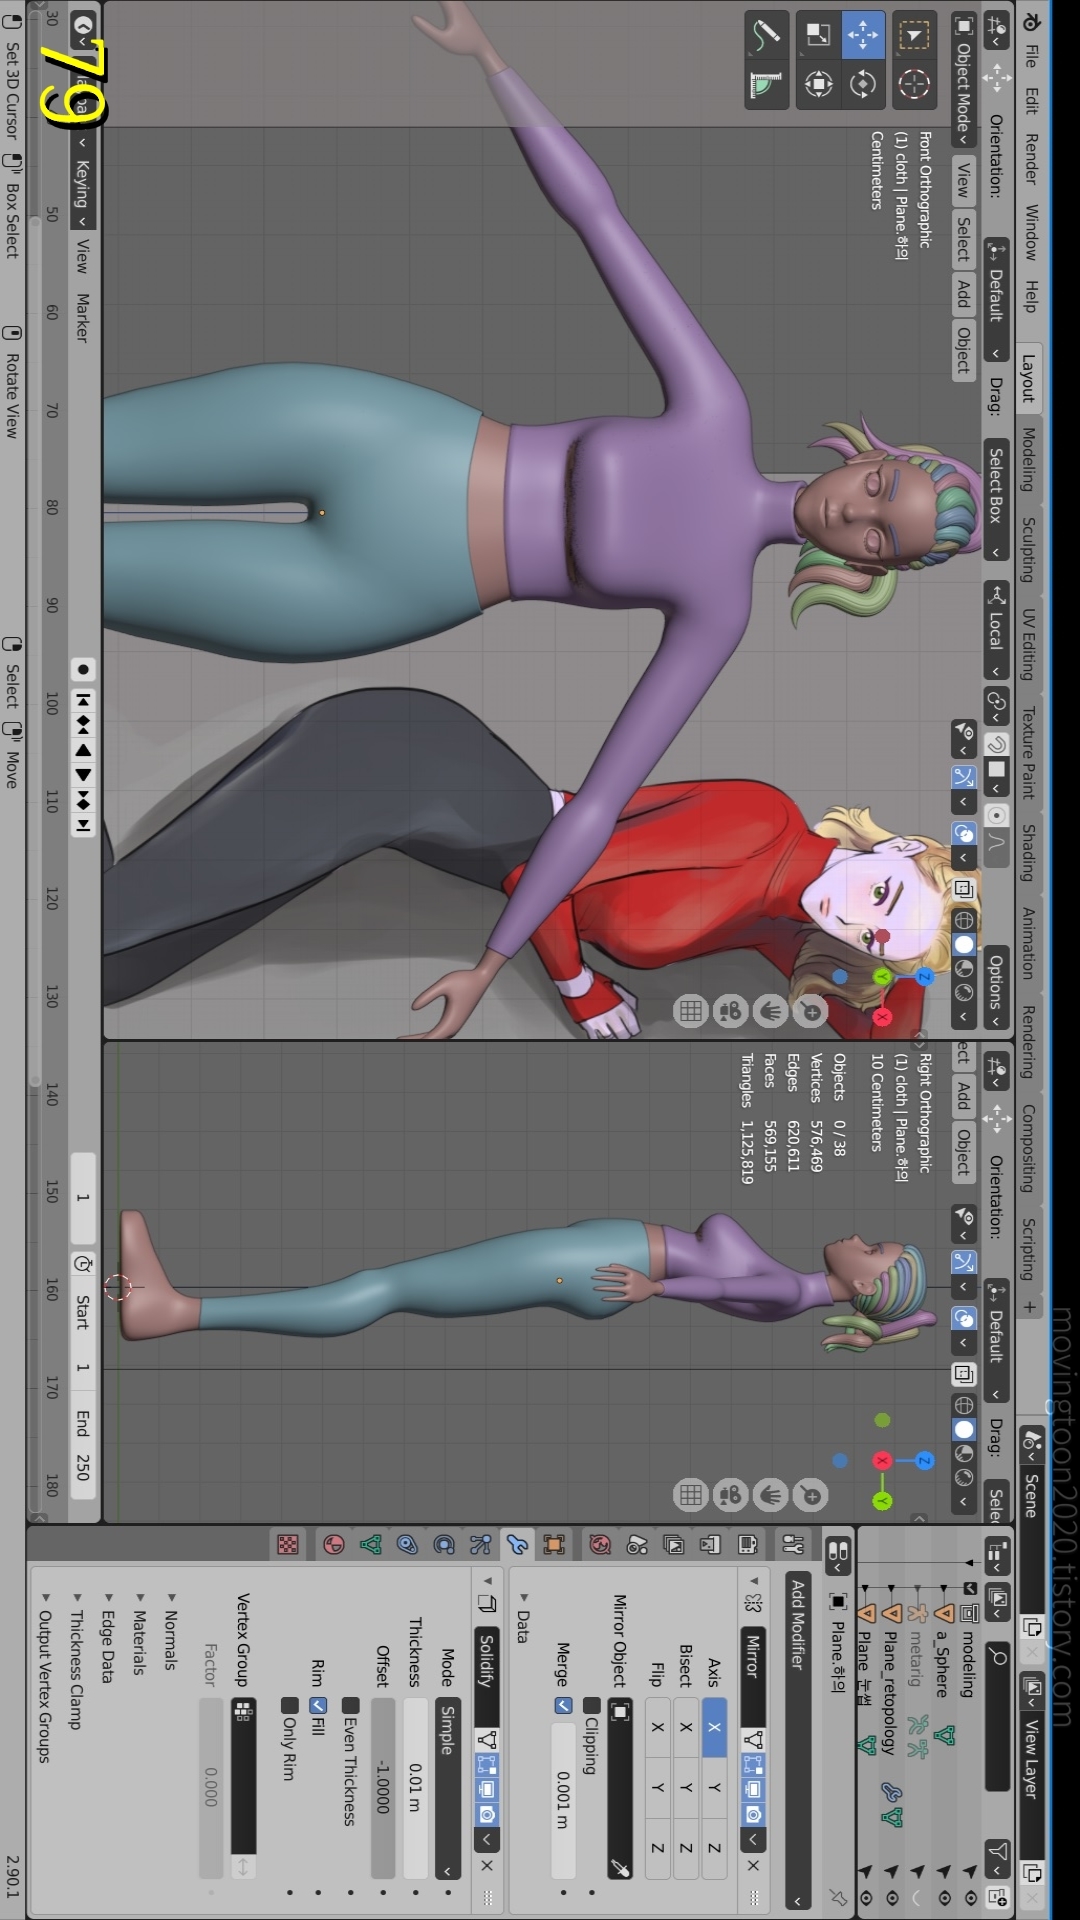Open the Object Data properties triangle tab
Viewport: 1080px width, 1920px height.
click(x=371, y=1545)
